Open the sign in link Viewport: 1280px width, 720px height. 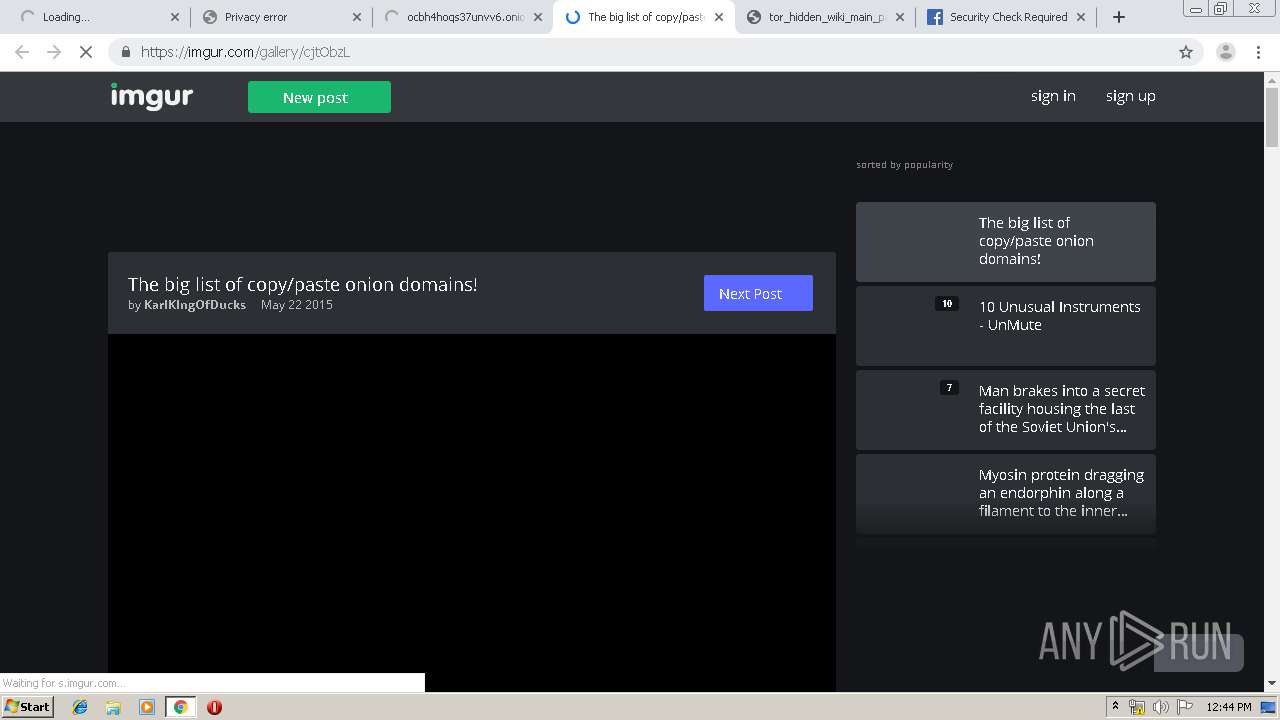(x=1053, y=96)
